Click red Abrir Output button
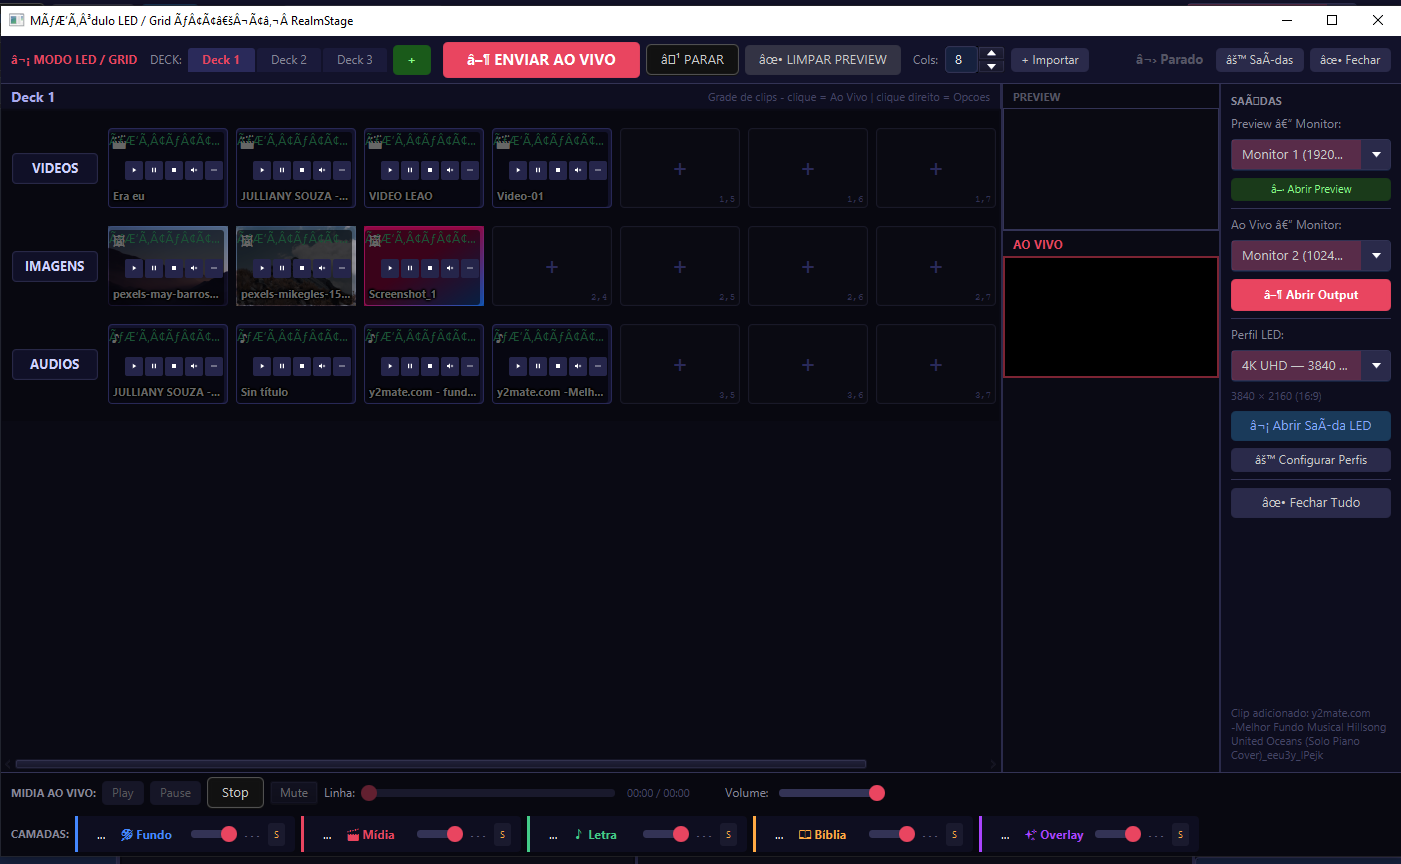This screenshot has width=1401, height=864. 1311,295
